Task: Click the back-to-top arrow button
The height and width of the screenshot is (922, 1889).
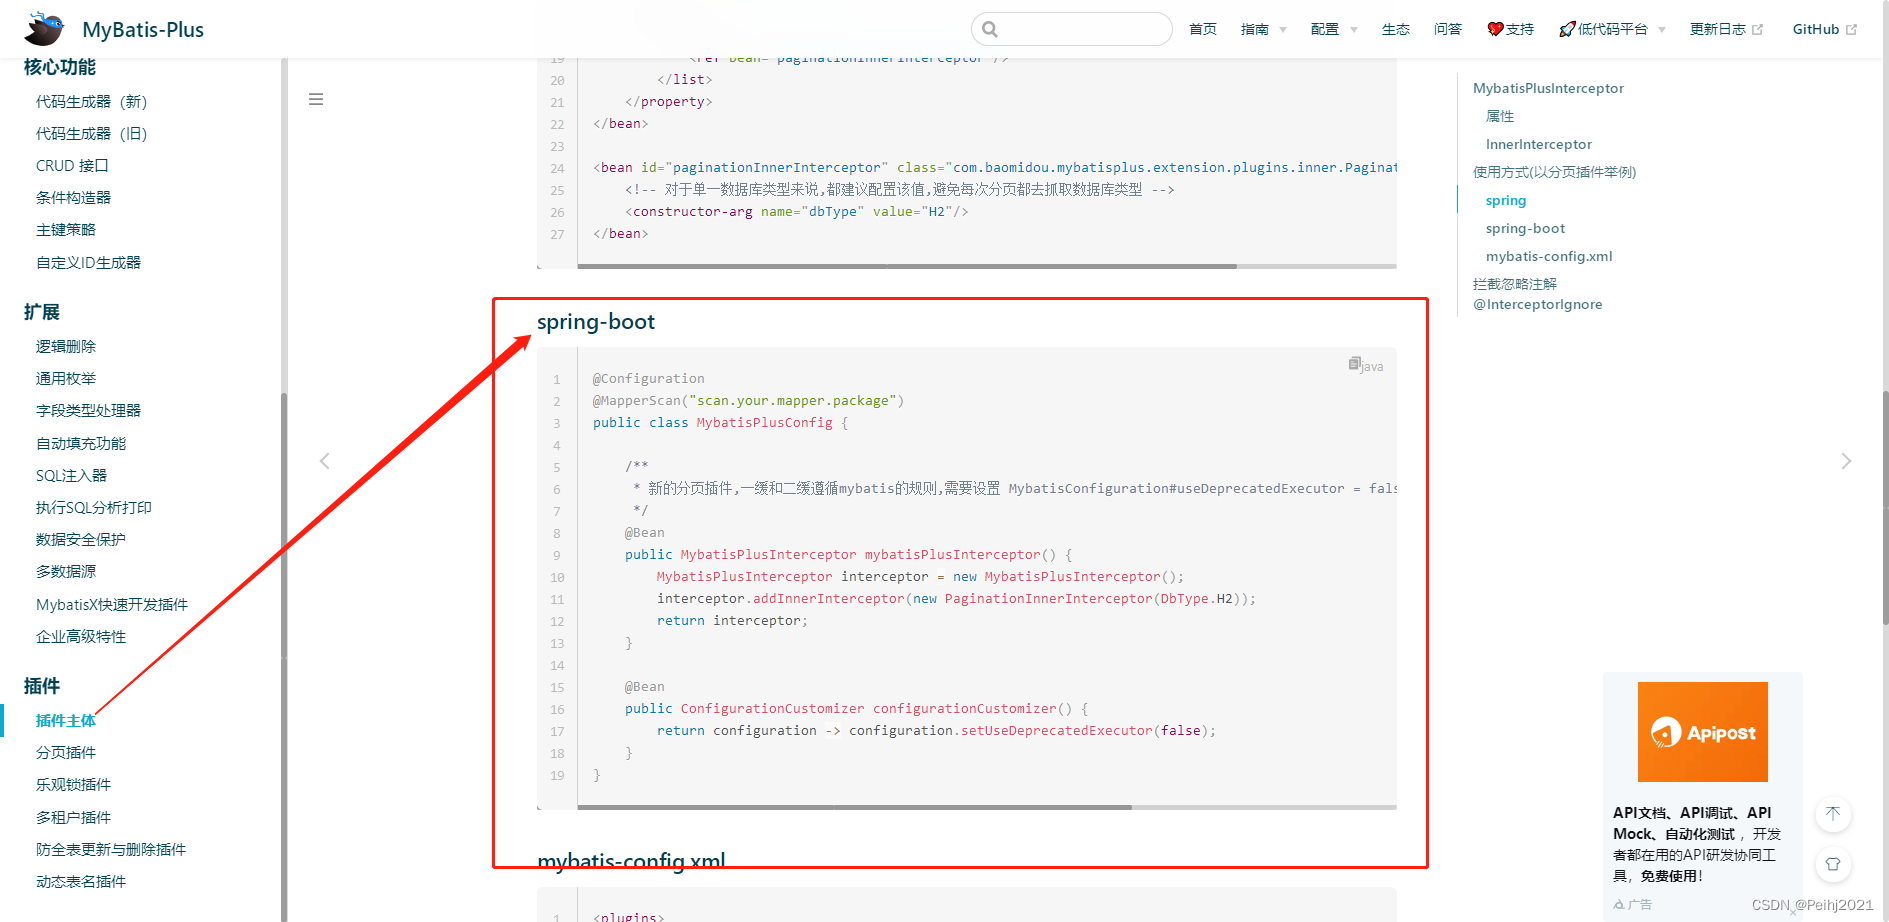Action: point(1833,814)
